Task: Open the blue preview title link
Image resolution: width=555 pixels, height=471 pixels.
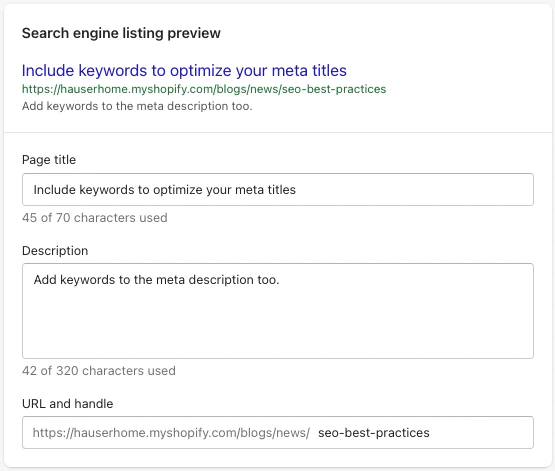Action: 184,70
